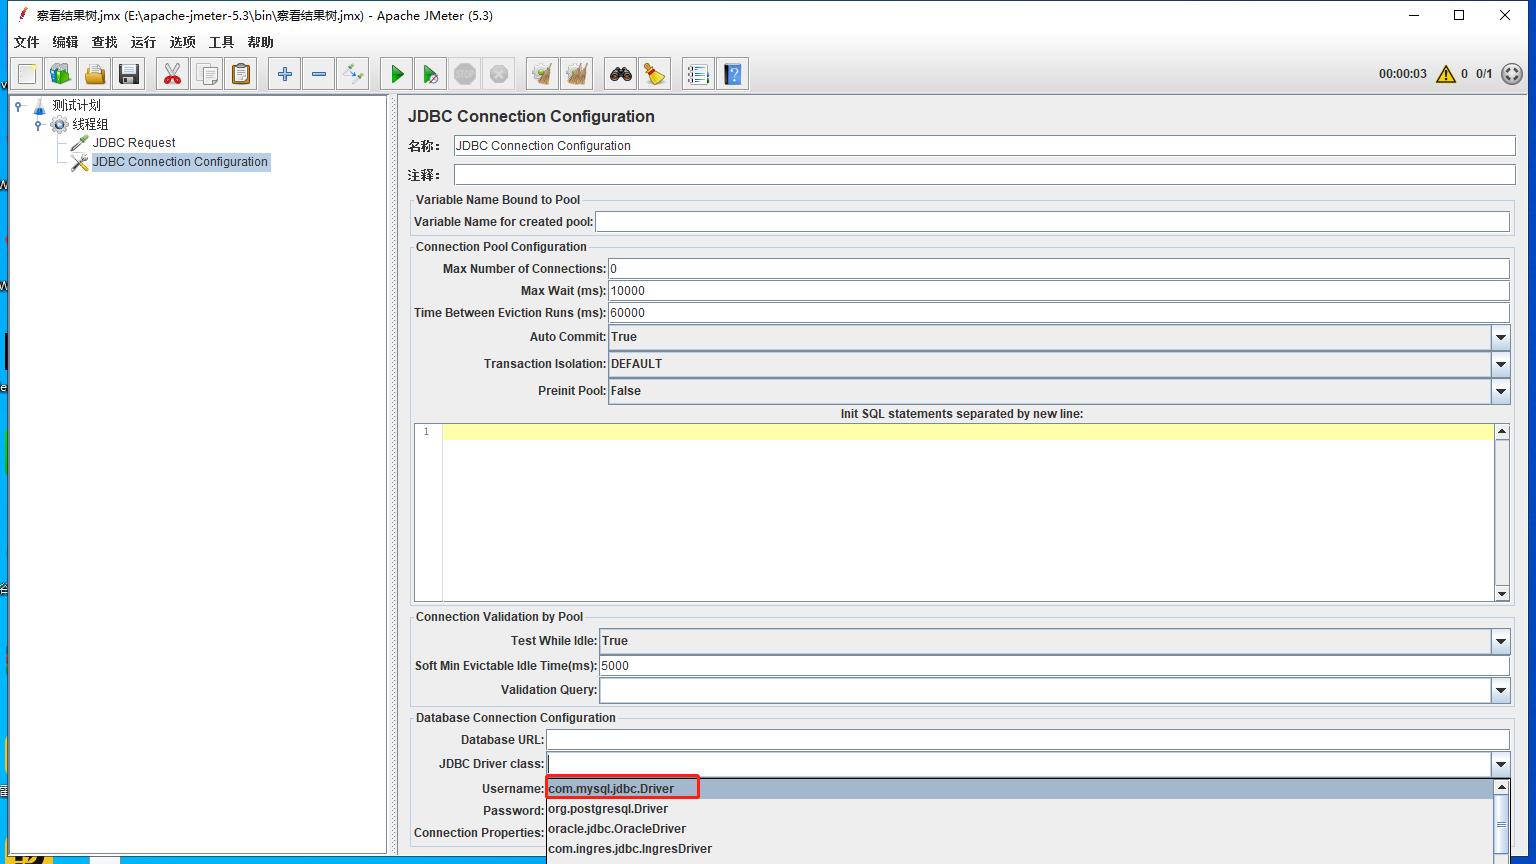Open the 查找 menu

[105, 42]
